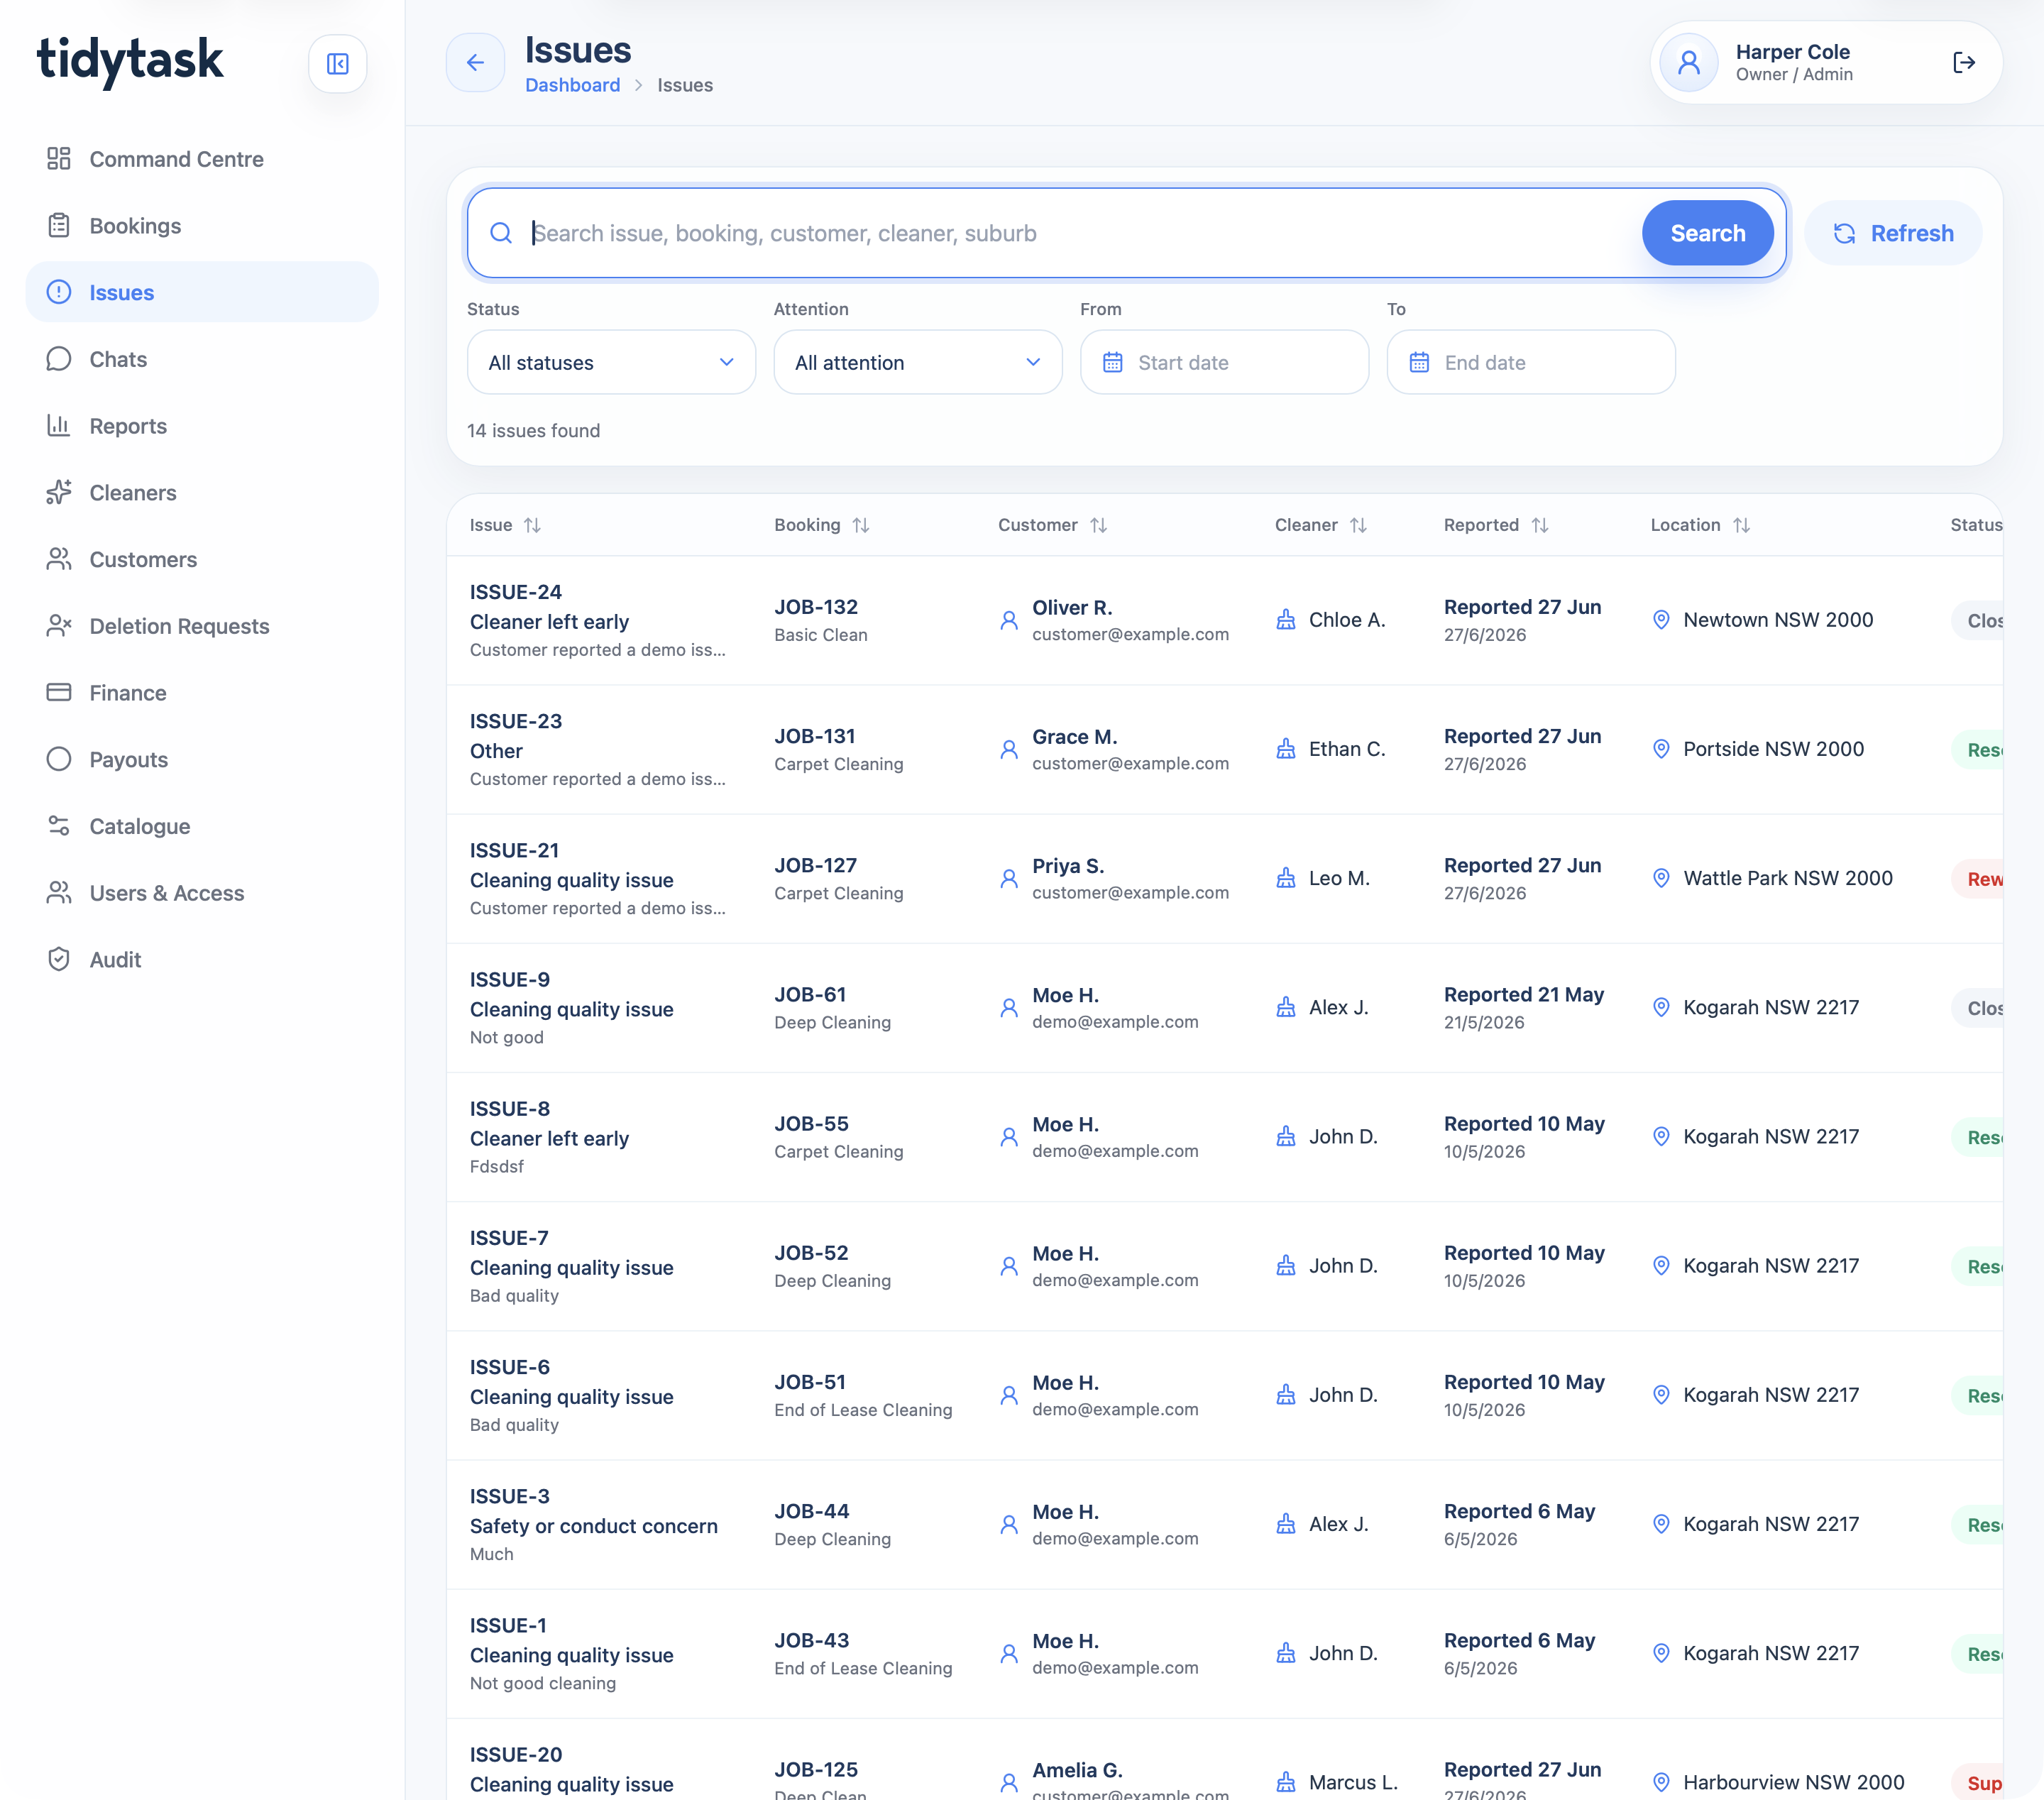Image resolution: width=2044 pixels, height=1800 pixels.
Task: Click the location pin for Newtown NSW 2000
Action: pos(1661,620)
